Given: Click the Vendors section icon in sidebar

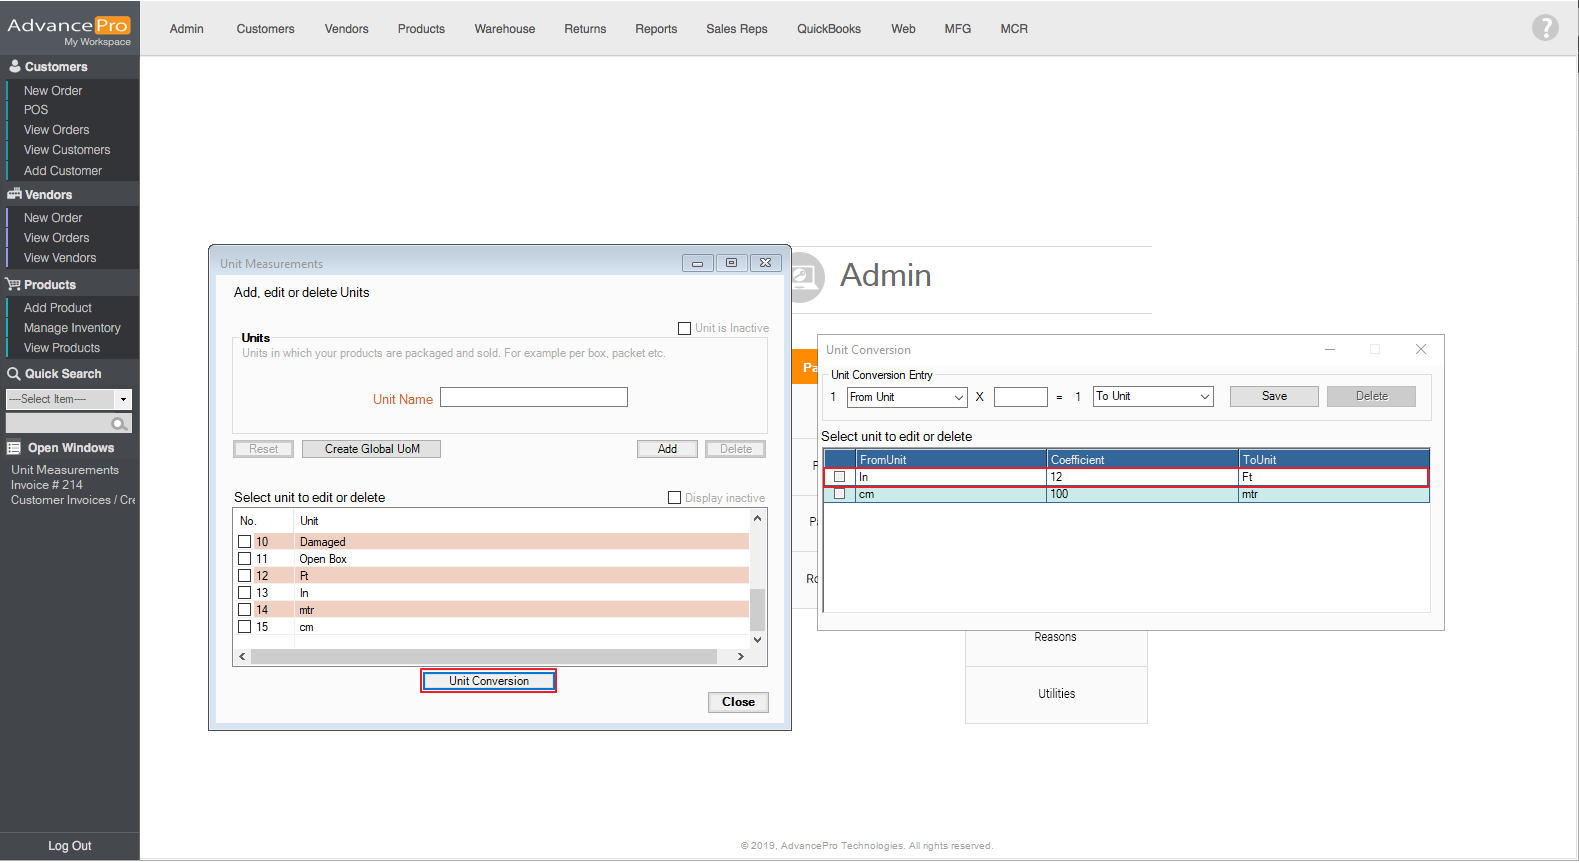Looking at the screenshot, I should 14,195.
